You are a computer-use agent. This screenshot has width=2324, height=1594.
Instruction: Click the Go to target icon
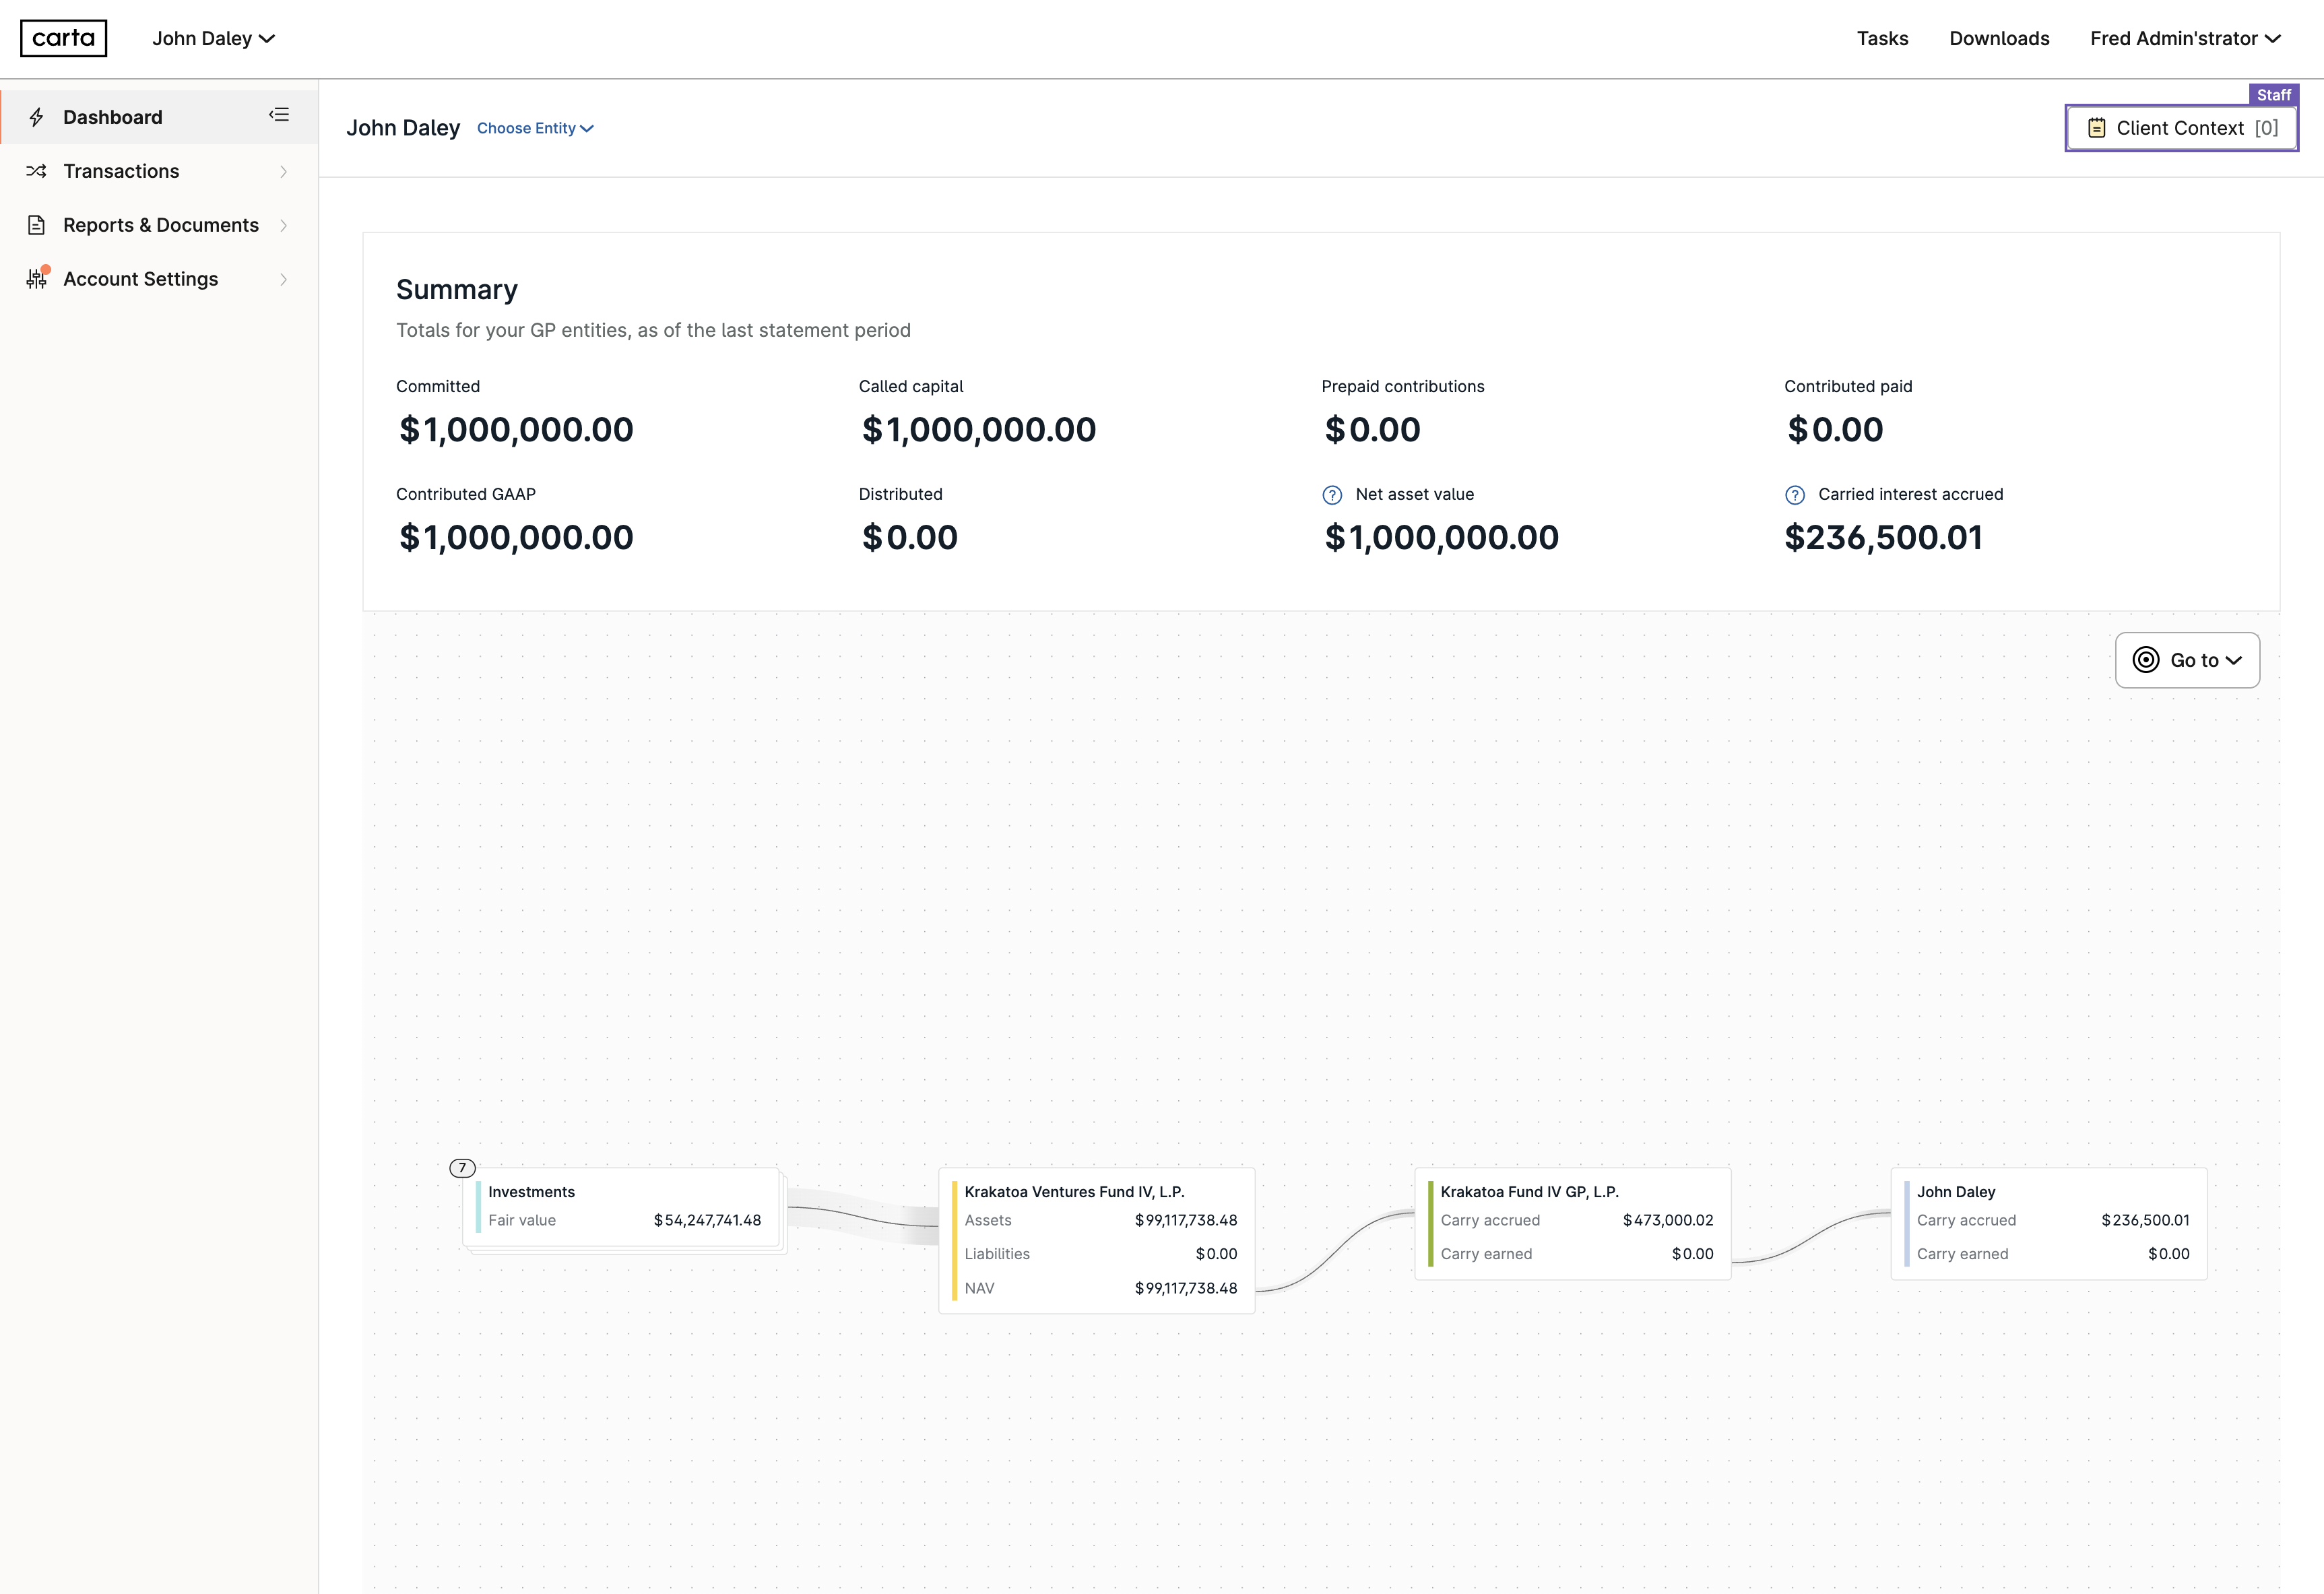pyautogui.click(x=2145, y=660)
